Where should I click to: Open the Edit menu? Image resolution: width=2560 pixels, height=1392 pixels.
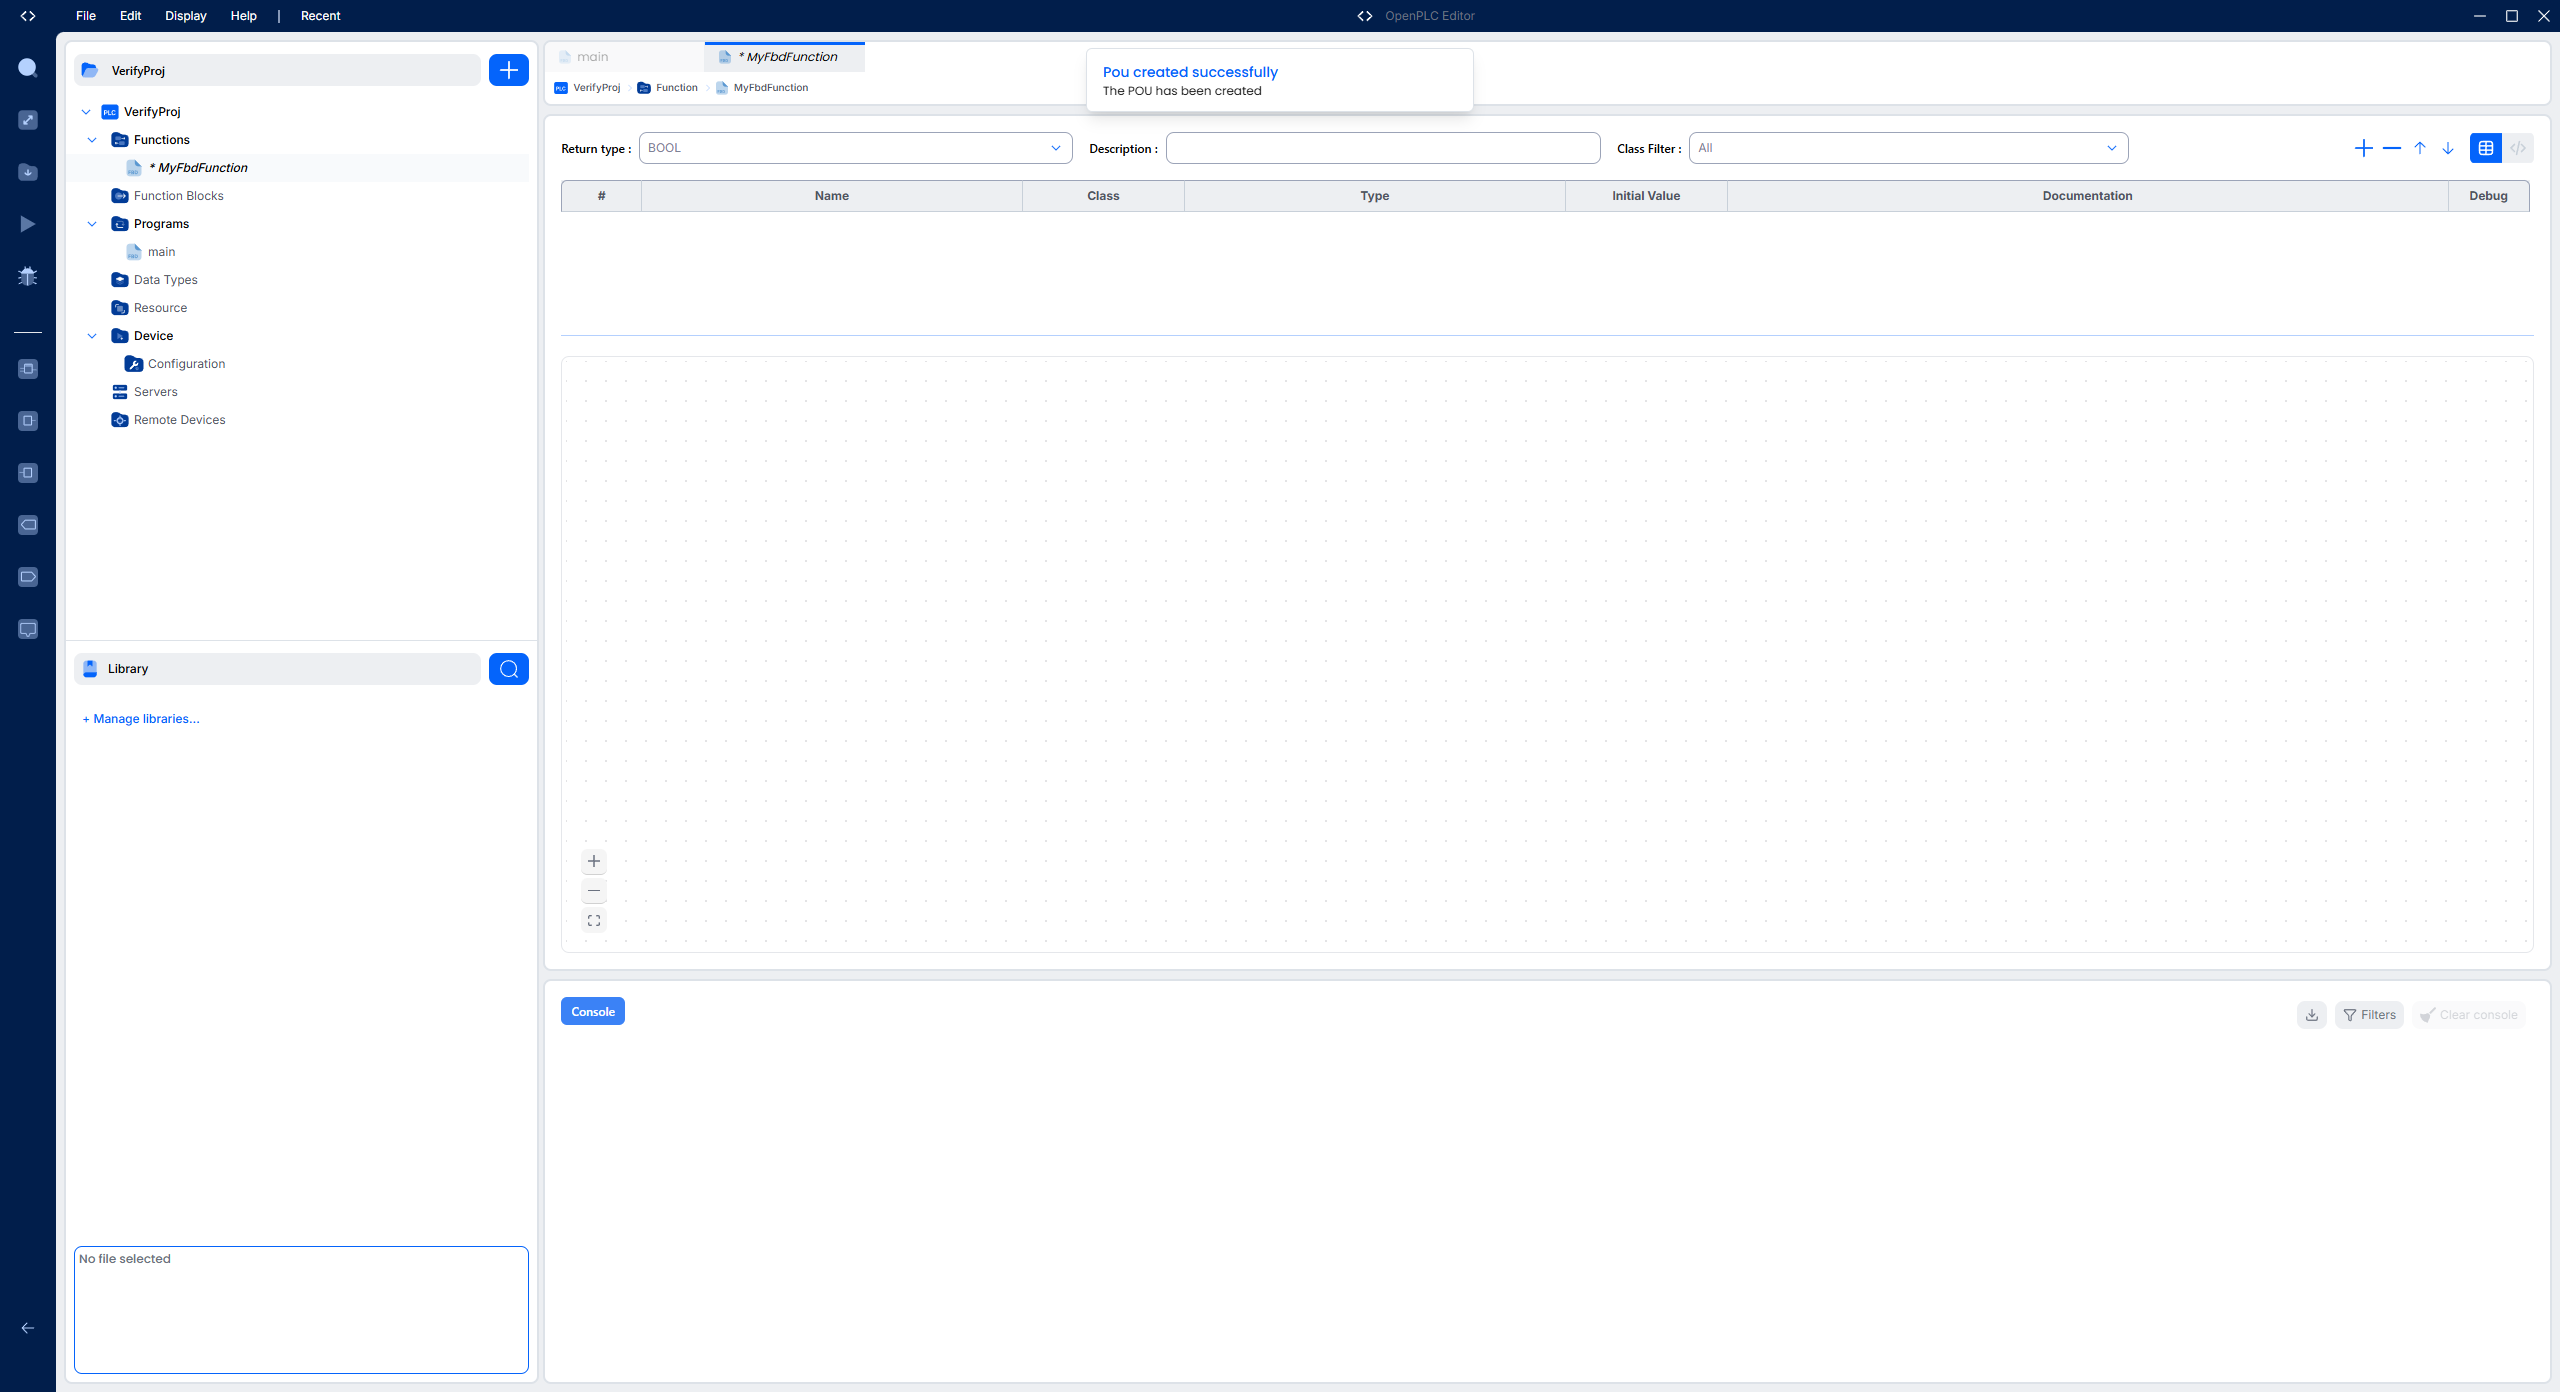[130, 16]
